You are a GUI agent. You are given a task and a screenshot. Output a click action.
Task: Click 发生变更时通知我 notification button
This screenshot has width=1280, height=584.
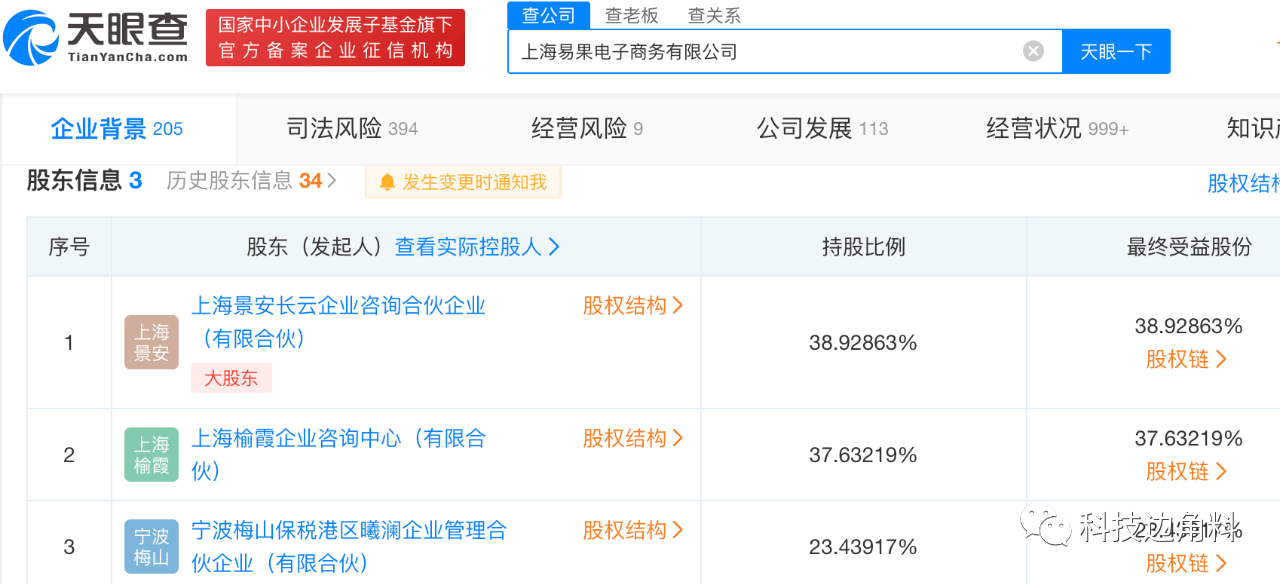463,182
